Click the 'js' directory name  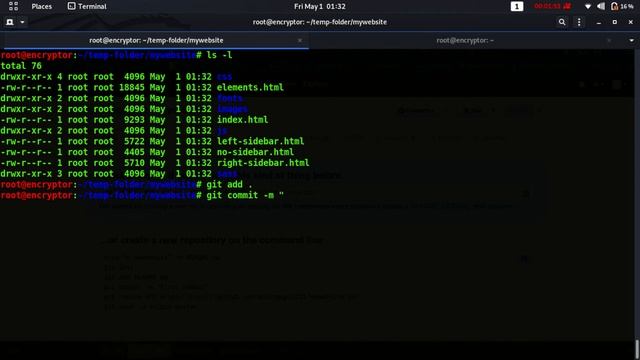point(222,131)
